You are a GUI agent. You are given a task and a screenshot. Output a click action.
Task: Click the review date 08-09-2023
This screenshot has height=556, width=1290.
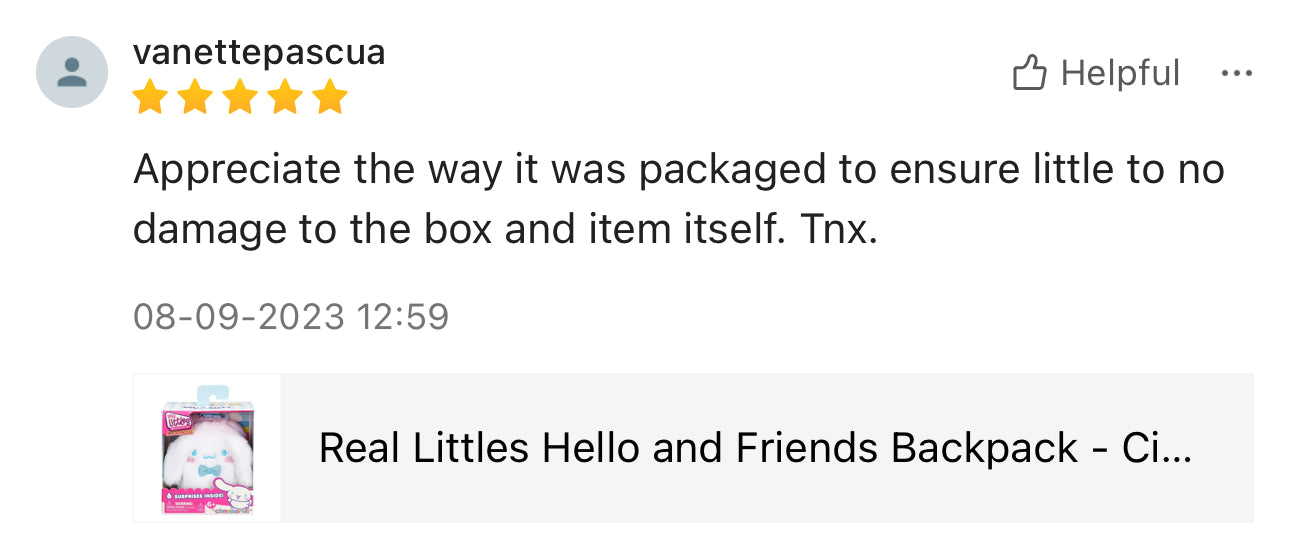239,317
